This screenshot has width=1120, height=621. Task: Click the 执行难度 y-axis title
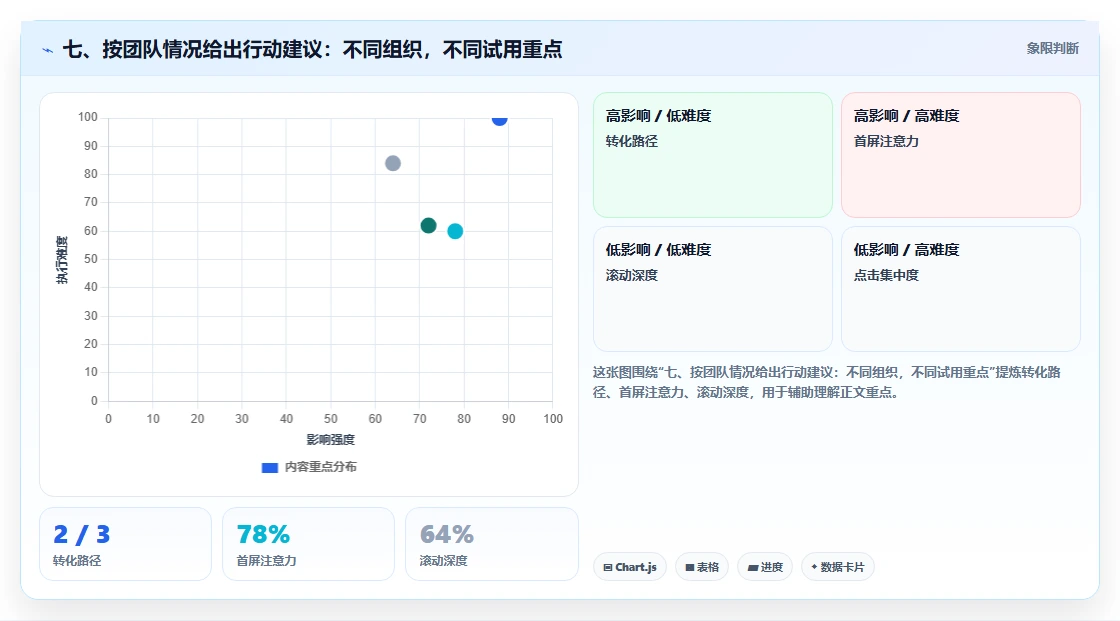tap(62, 259)
